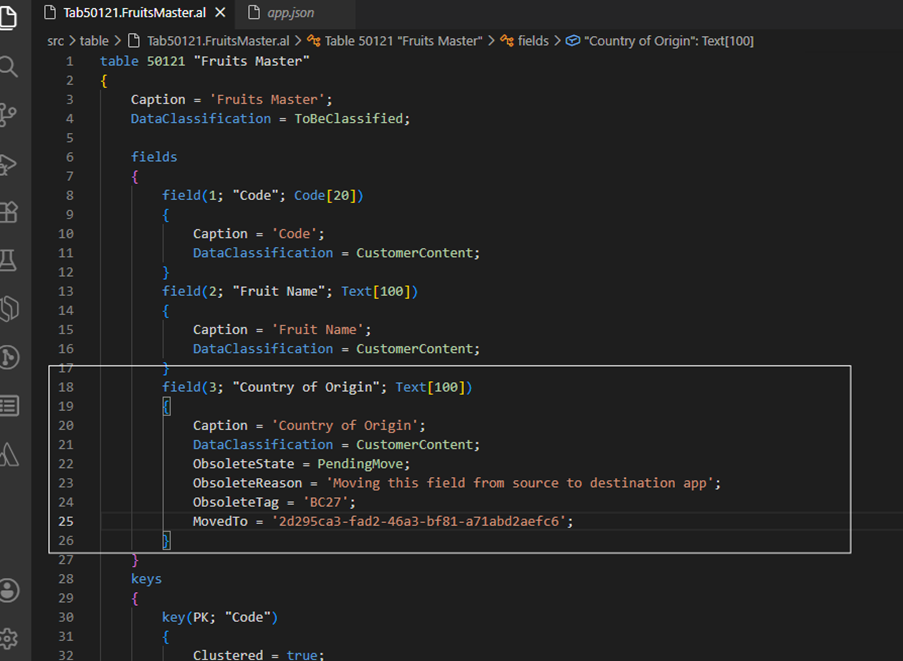Open the Source Control view
This screenshot has height=661, width=903.
8,115
